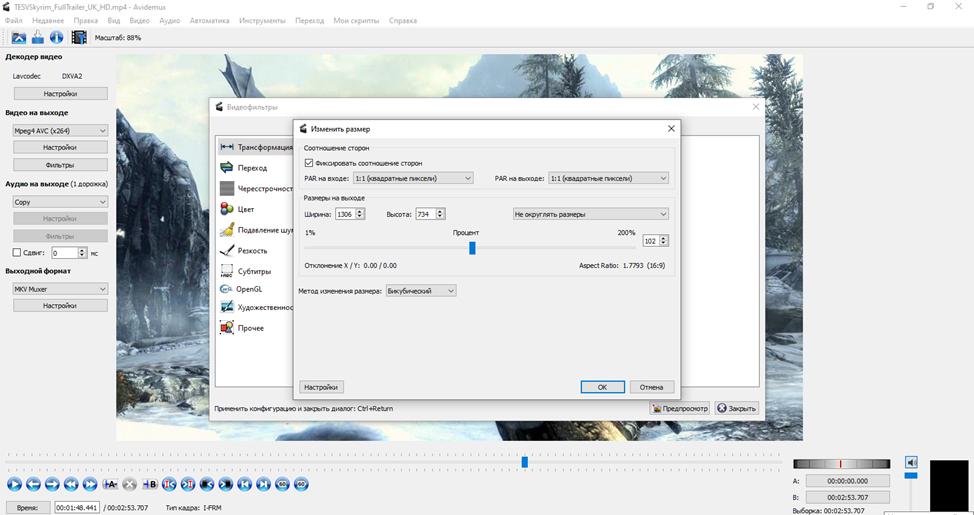Set end marker B
Image resolution: width=974 pixels, height=515 pixels.
tap(150, 484)
